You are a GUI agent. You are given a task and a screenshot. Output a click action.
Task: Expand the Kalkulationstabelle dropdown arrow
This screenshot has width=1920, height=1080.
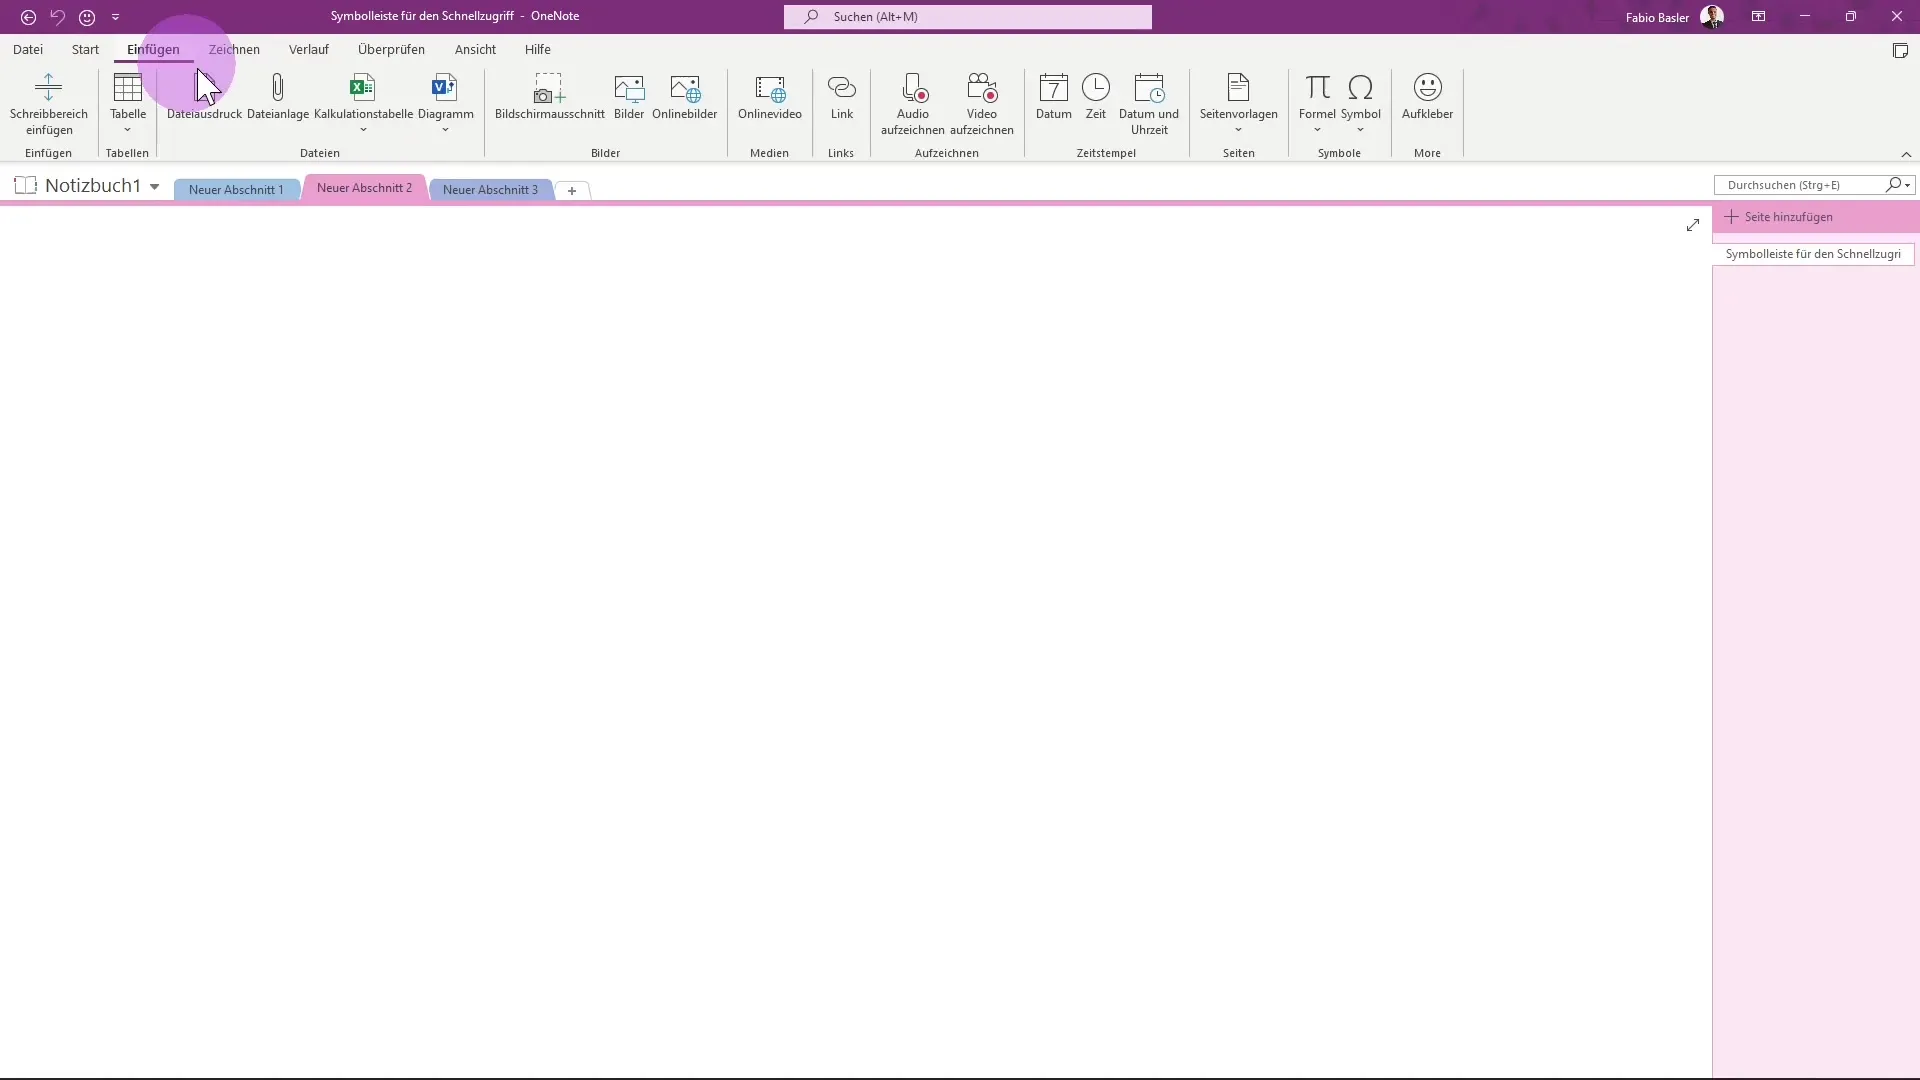[363, 130]
